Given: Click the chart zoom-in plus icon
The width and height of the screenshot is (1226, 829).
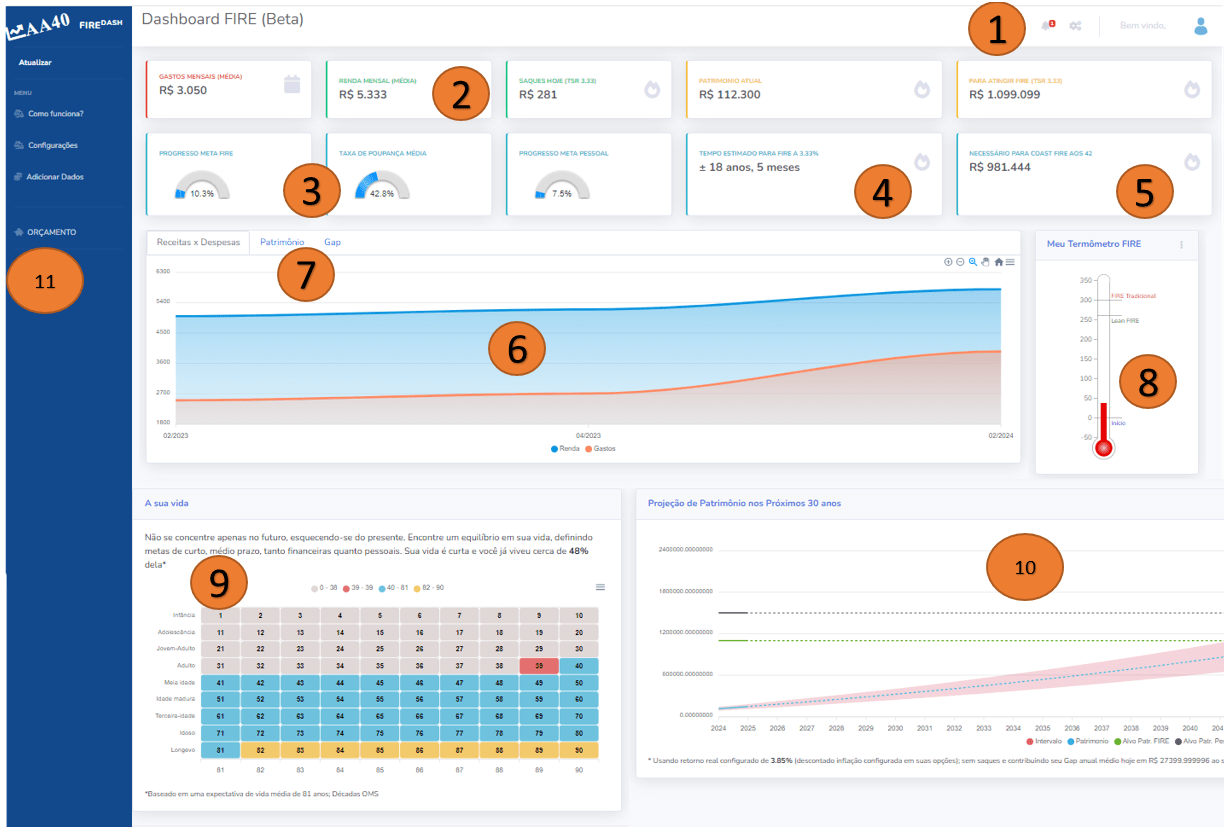Looking at the screenshot, I should click(948, 262).
